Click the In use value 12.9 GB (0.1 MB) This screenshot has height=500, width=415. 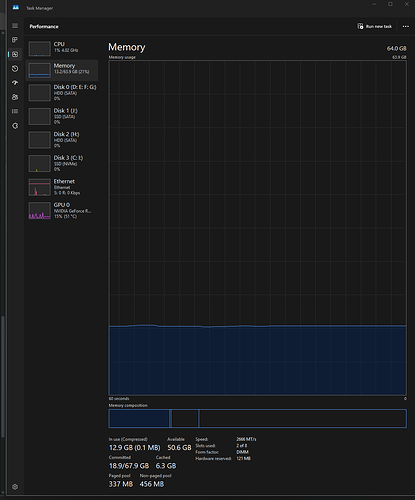(x=135, y=448)
